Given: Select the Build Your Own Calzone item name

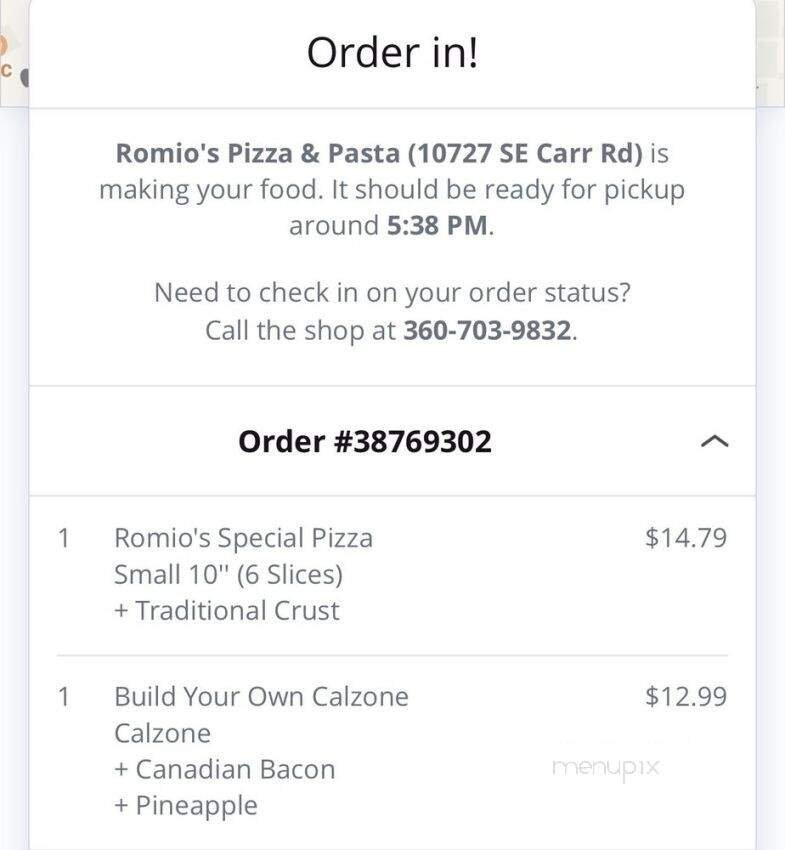Looking at the screenshot, I should pos(261,696).
